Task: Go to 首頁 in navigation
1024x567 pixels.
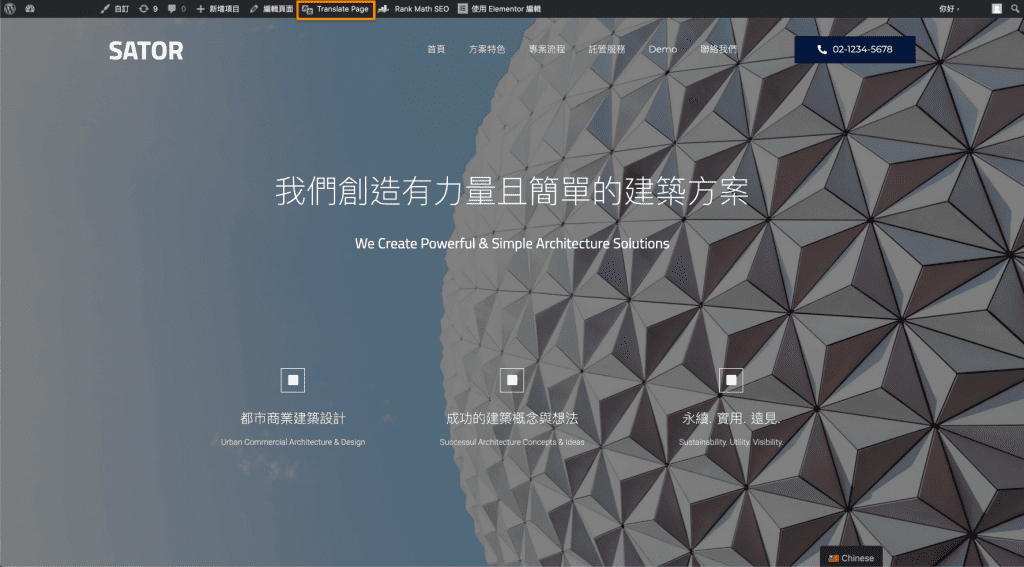Action: (x=436, y=49)
